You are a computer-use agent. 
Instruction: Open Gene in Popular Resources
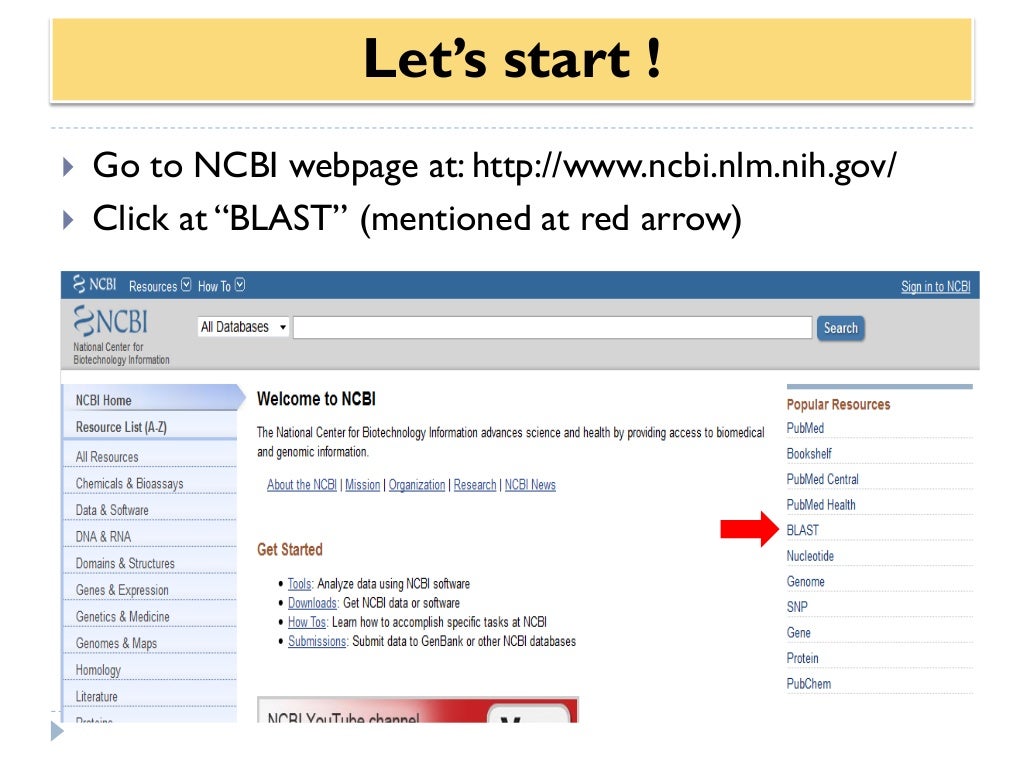click(x=798, y=633)
